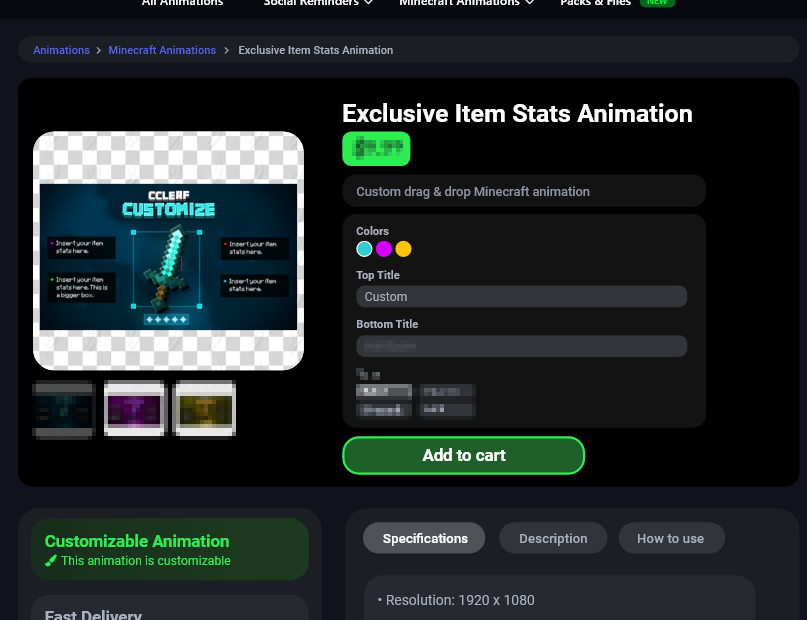View the main sword animation preview

168,251
